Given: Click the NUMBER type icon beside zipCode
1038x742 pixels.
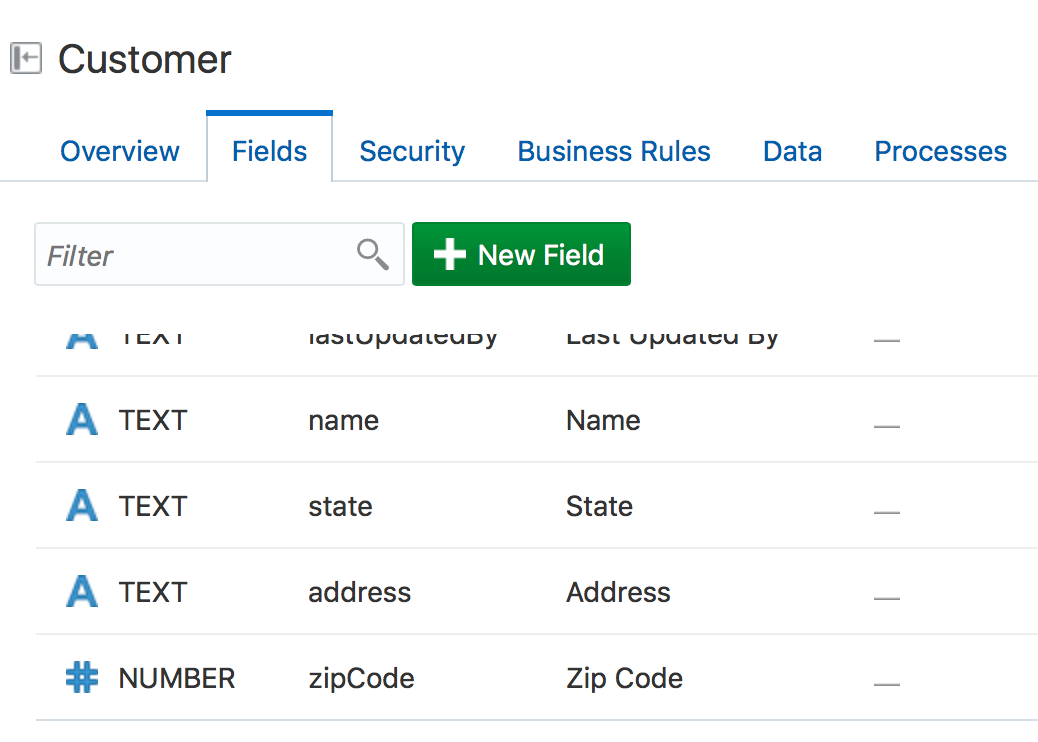Looking at the screenshot, I should [81, 678].
